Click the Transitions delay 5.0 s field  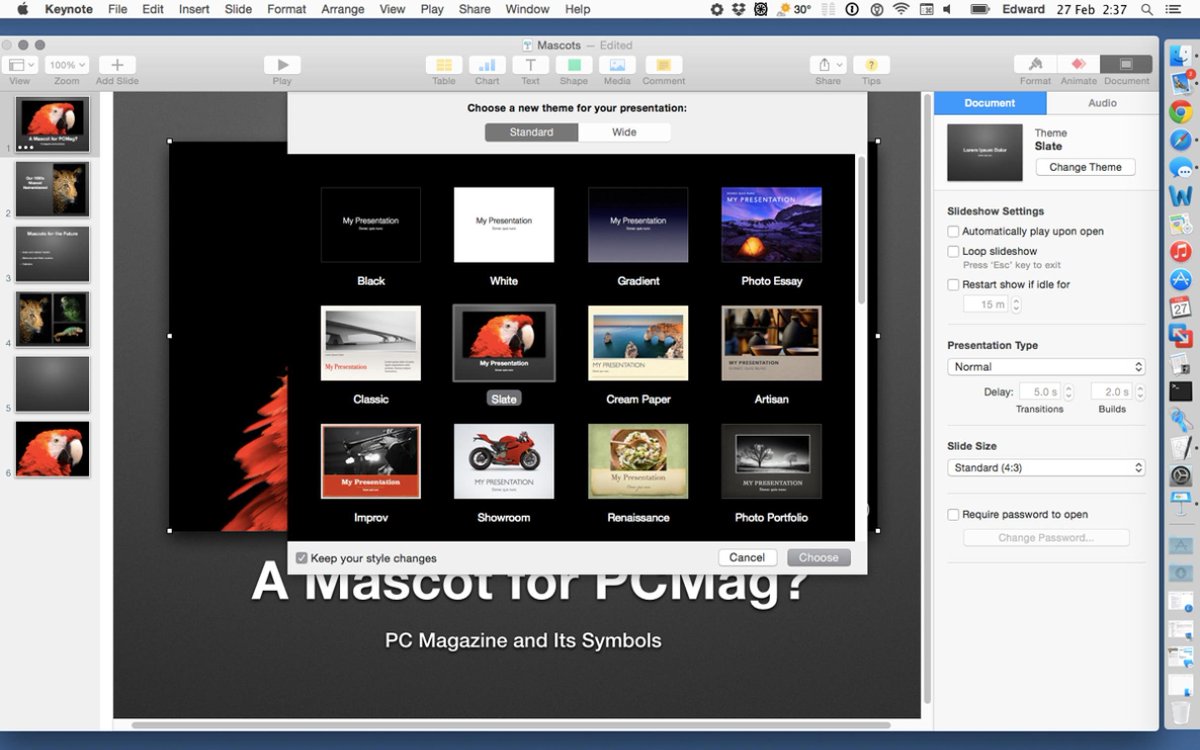[1040, 392]
